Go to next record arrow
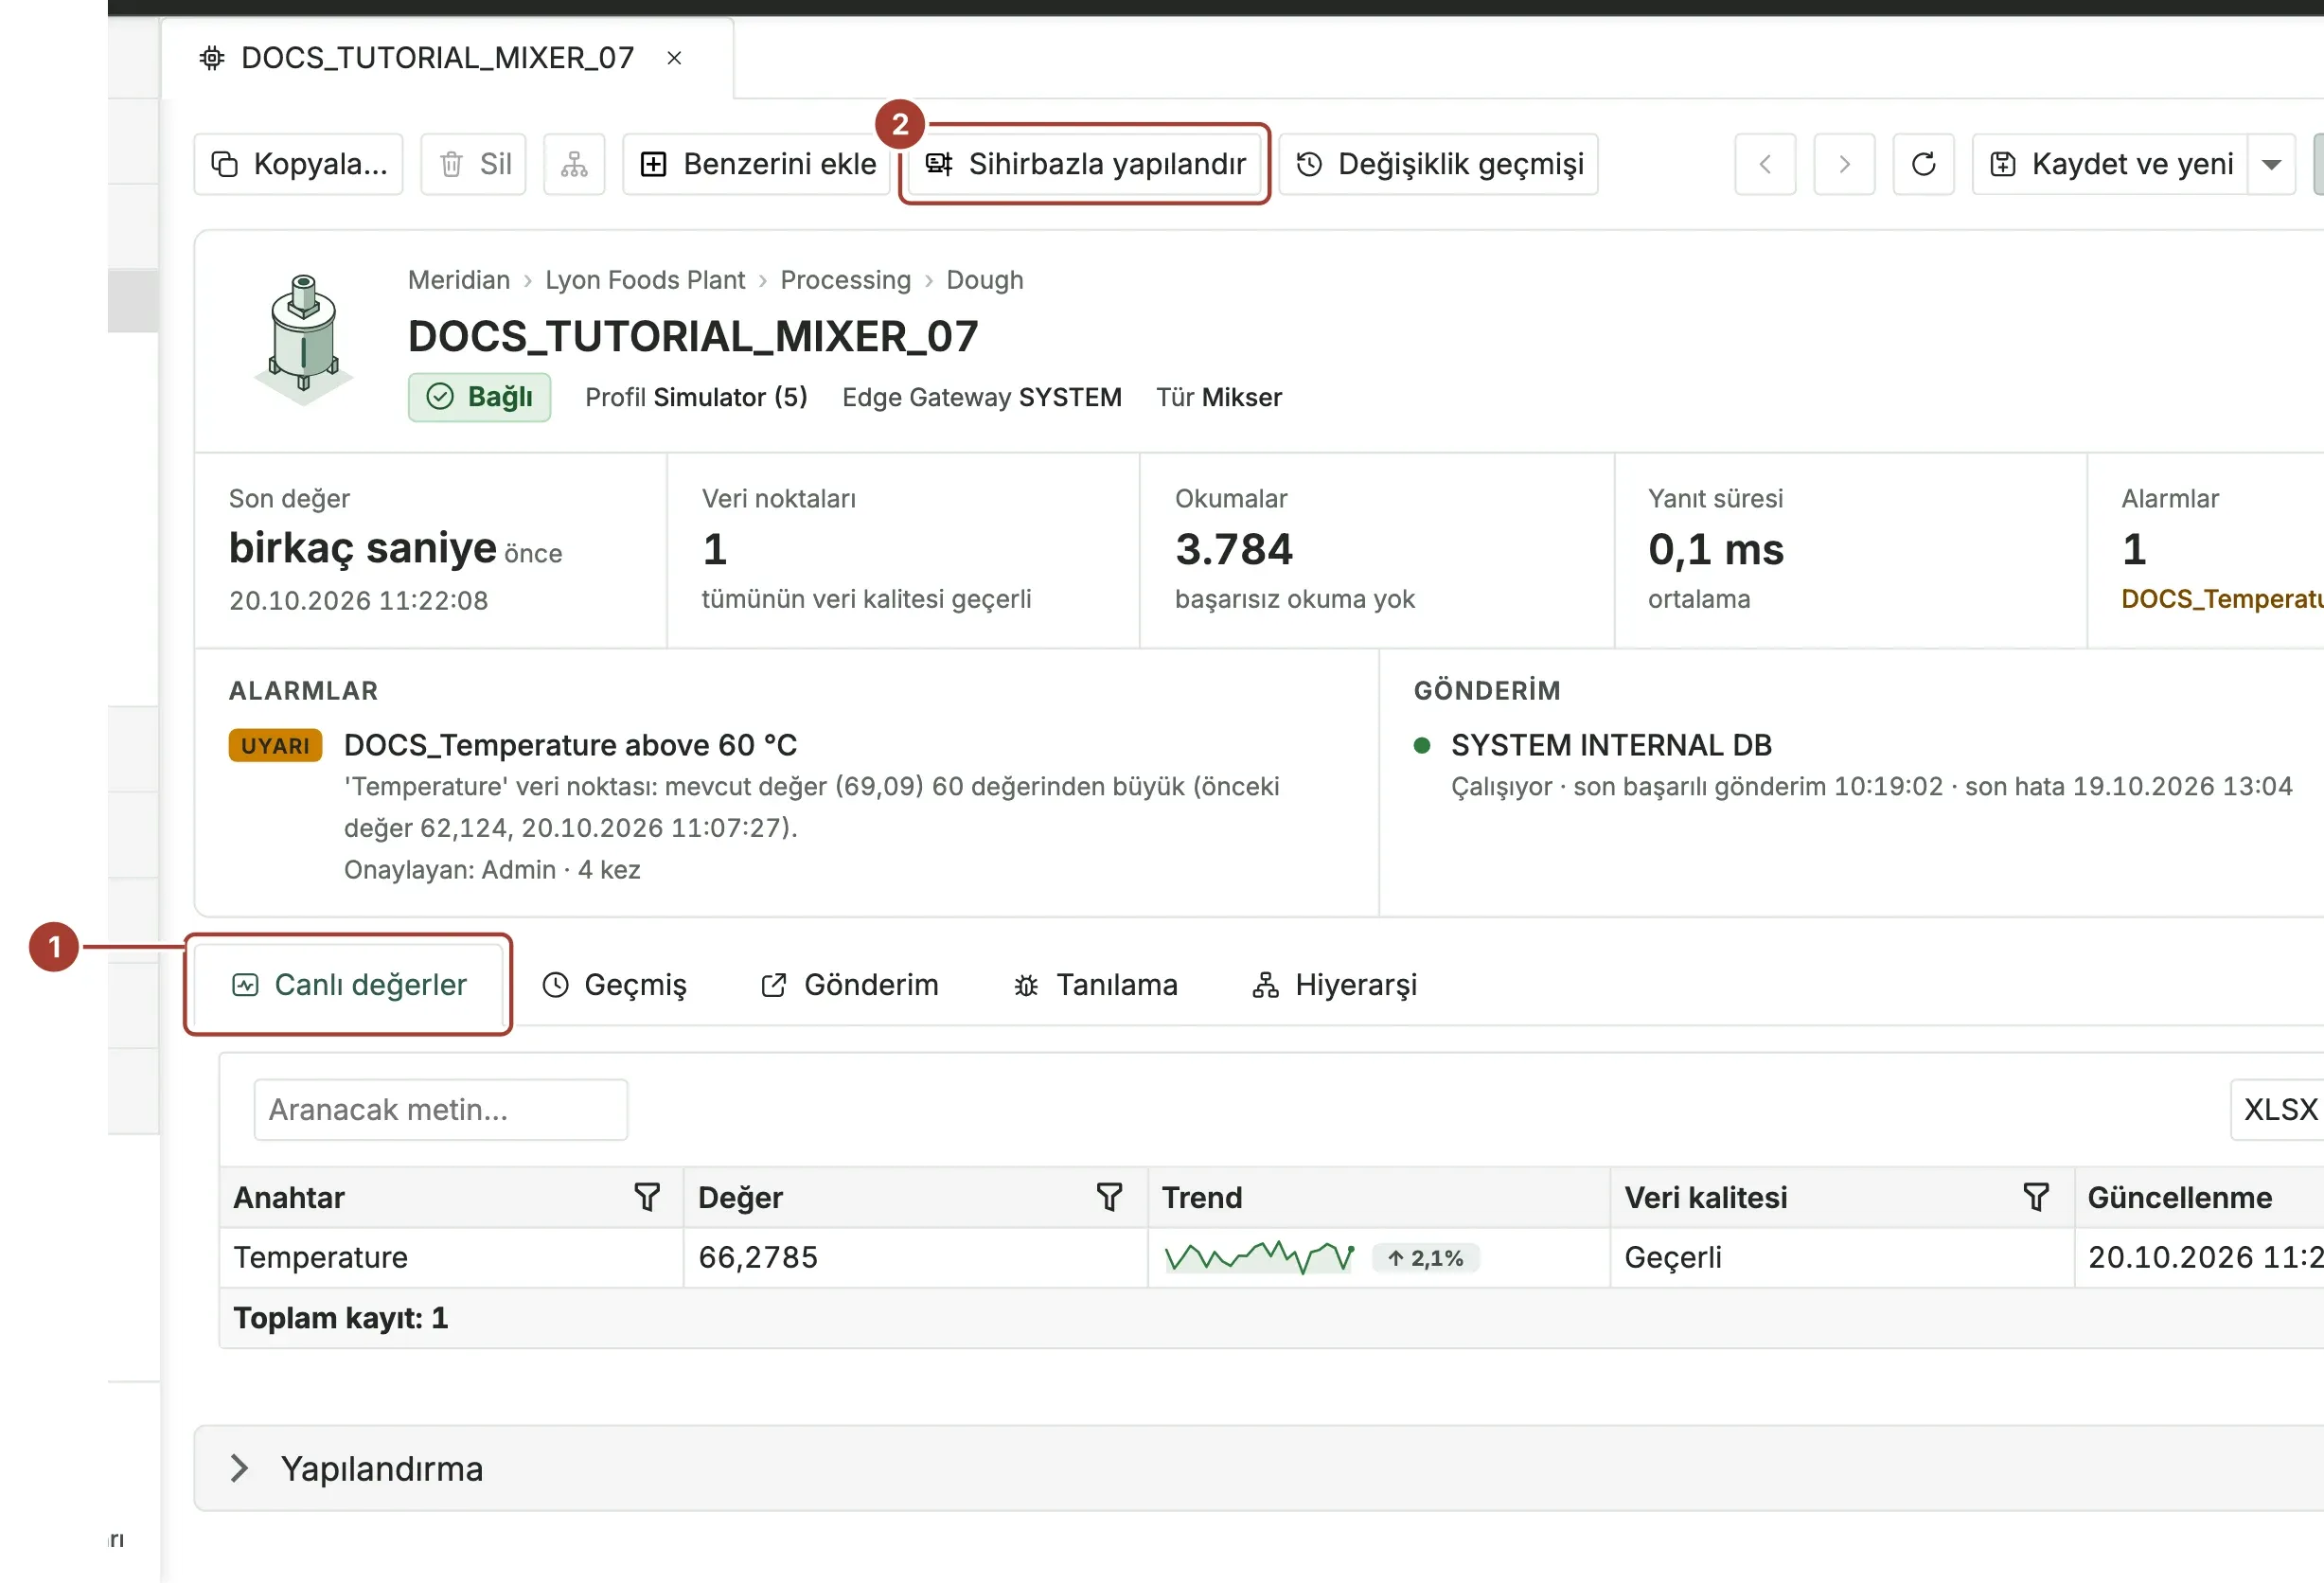This screenshot has height=1583, width=2324. pos(1844,164)
